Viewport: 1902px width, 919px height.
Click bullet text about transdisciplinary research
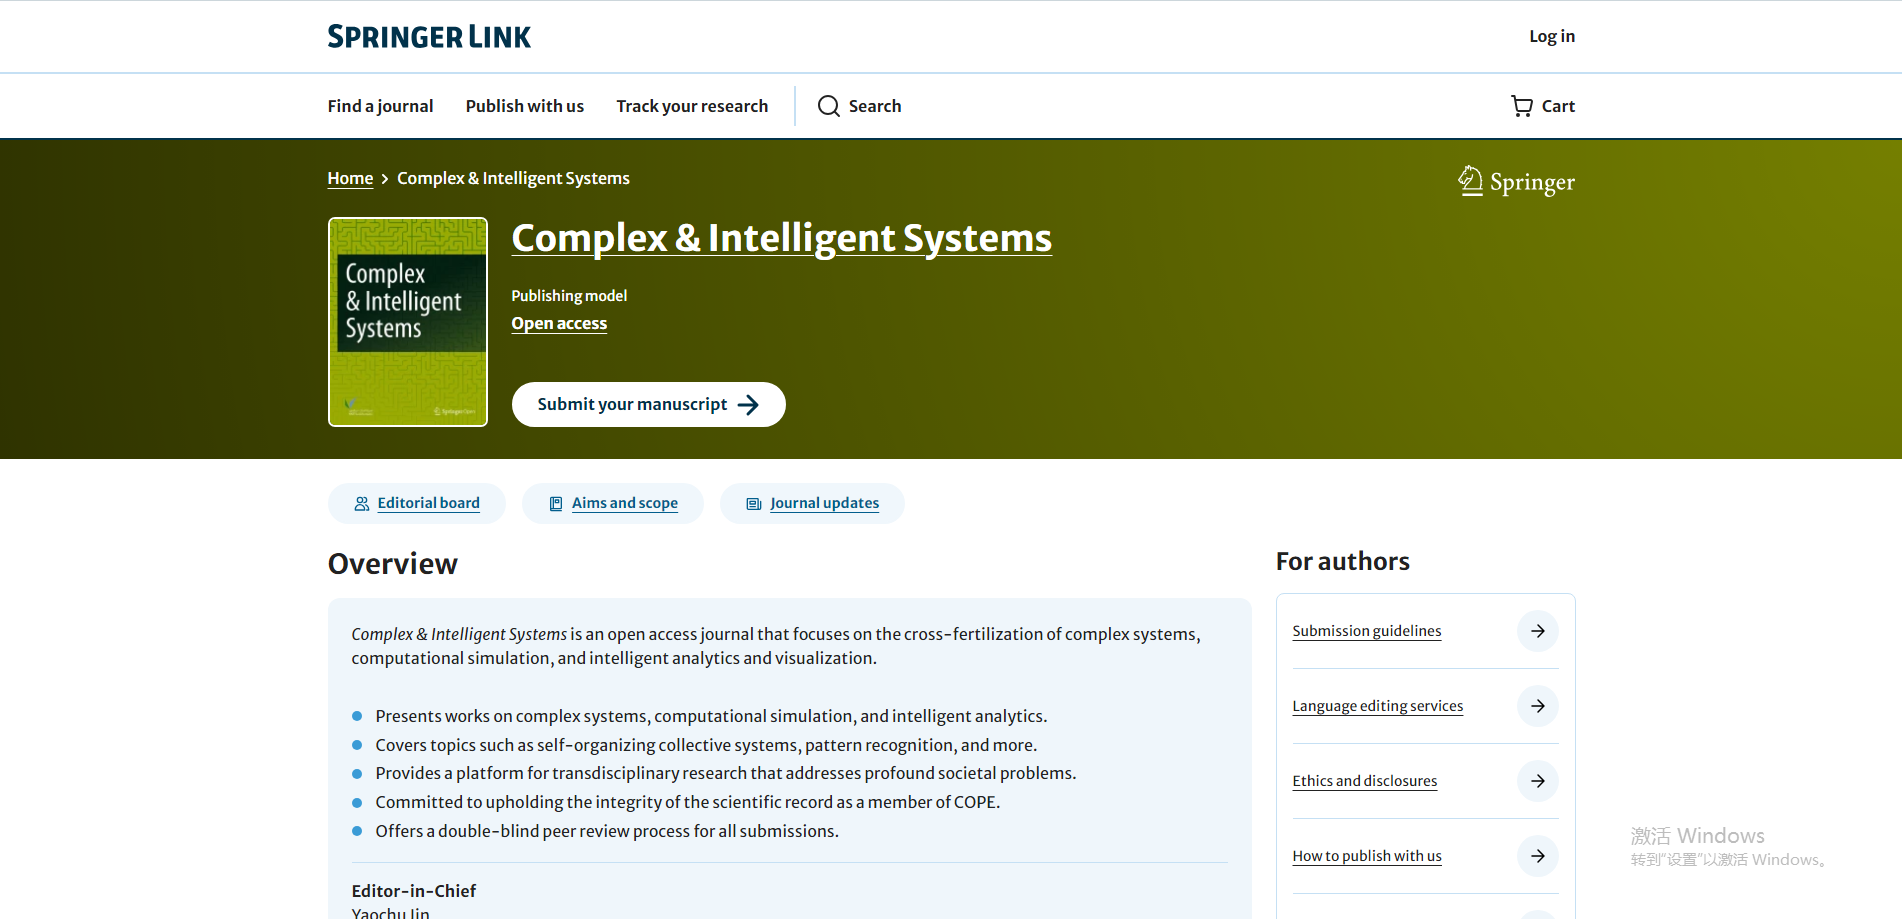pyautogui.click(x=726, y=773)
